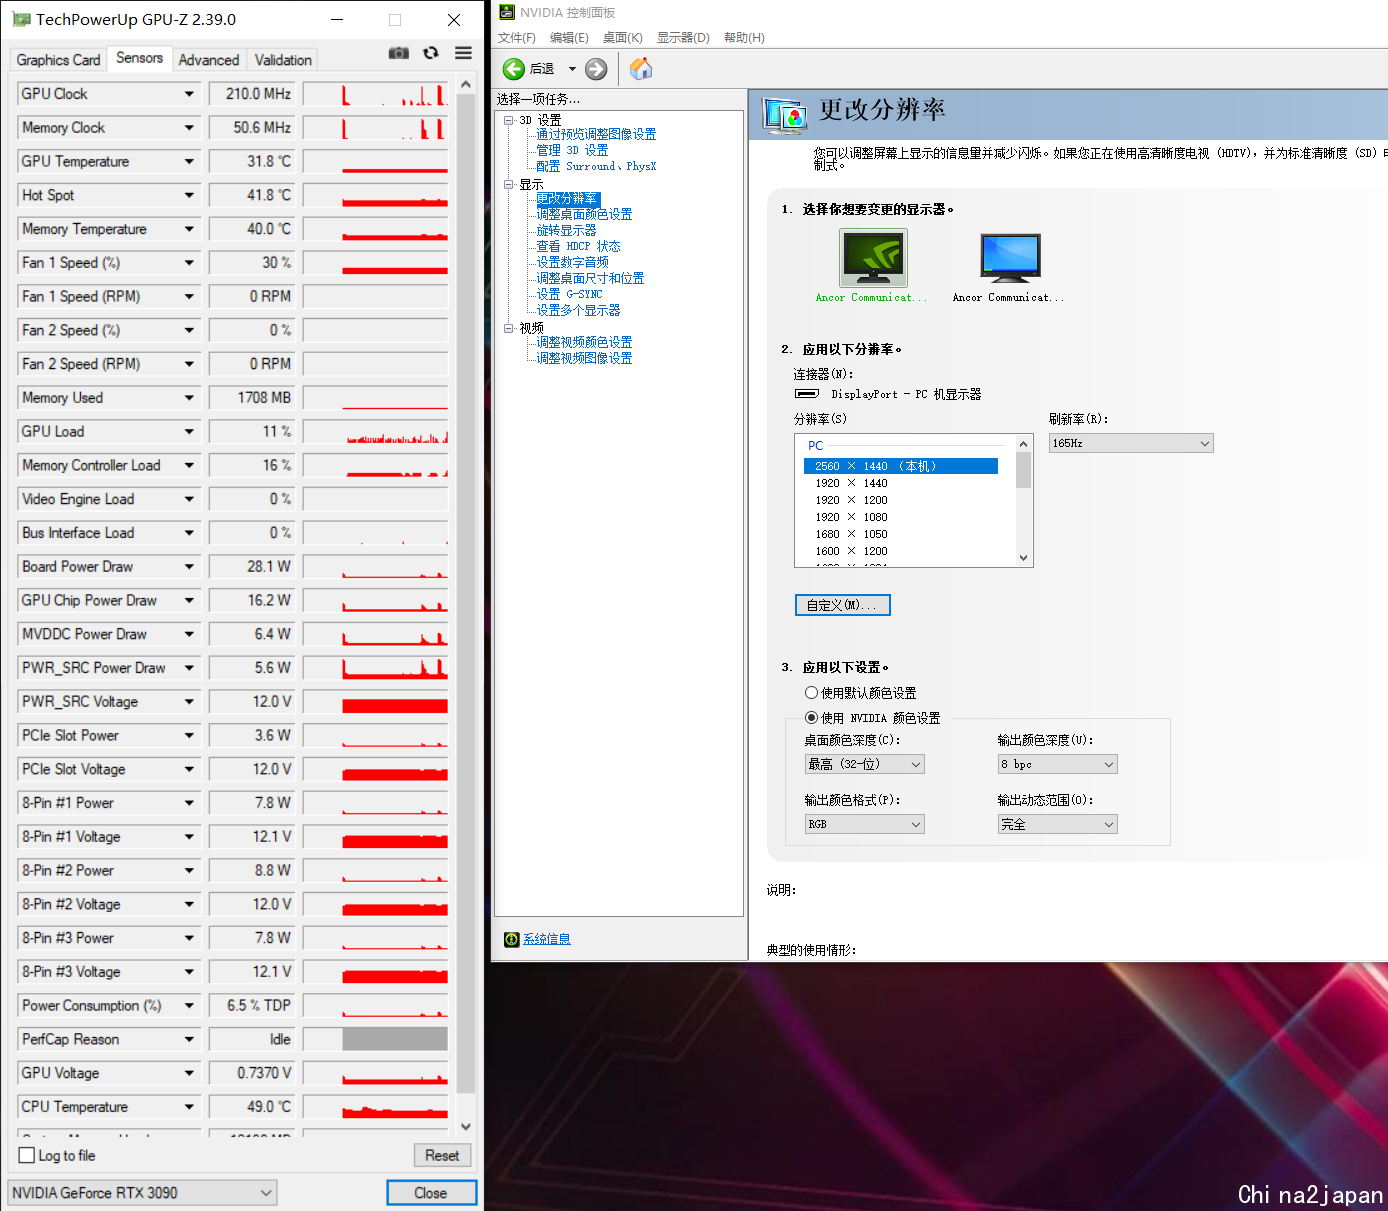Screen dimensions: 1388x1211
Task: Collapse the 显示 tree node
Action: click(508, 184)
